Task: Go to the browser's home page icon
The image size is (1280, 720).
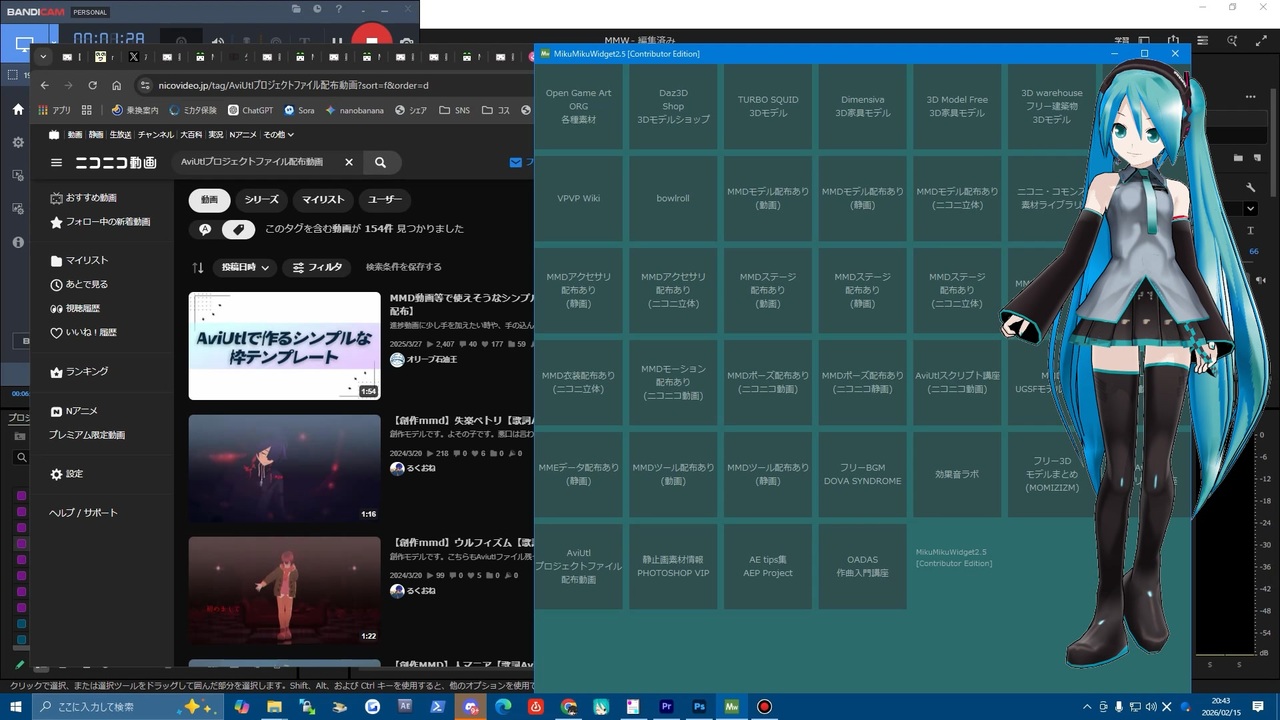Action: 117,86
